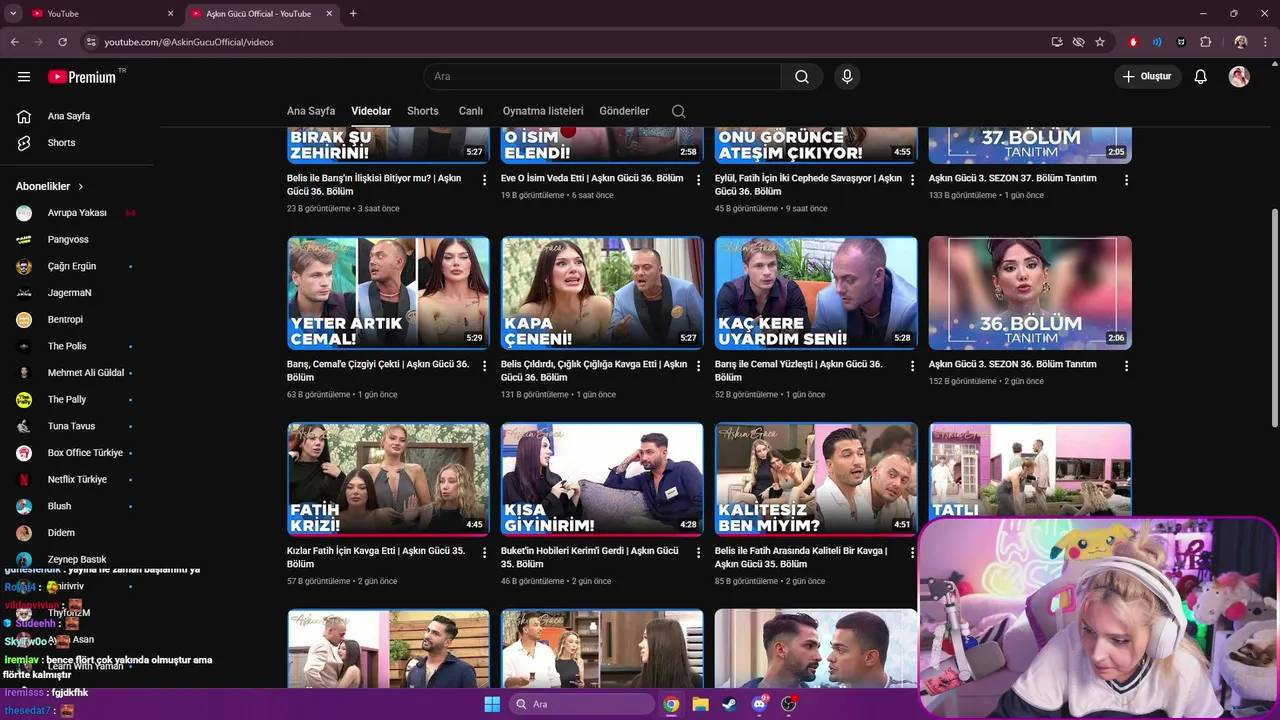Click the Oluştur create button
Image resolution: width=1280 pixels, height=720 pixels.
(x=1148, y=77)
